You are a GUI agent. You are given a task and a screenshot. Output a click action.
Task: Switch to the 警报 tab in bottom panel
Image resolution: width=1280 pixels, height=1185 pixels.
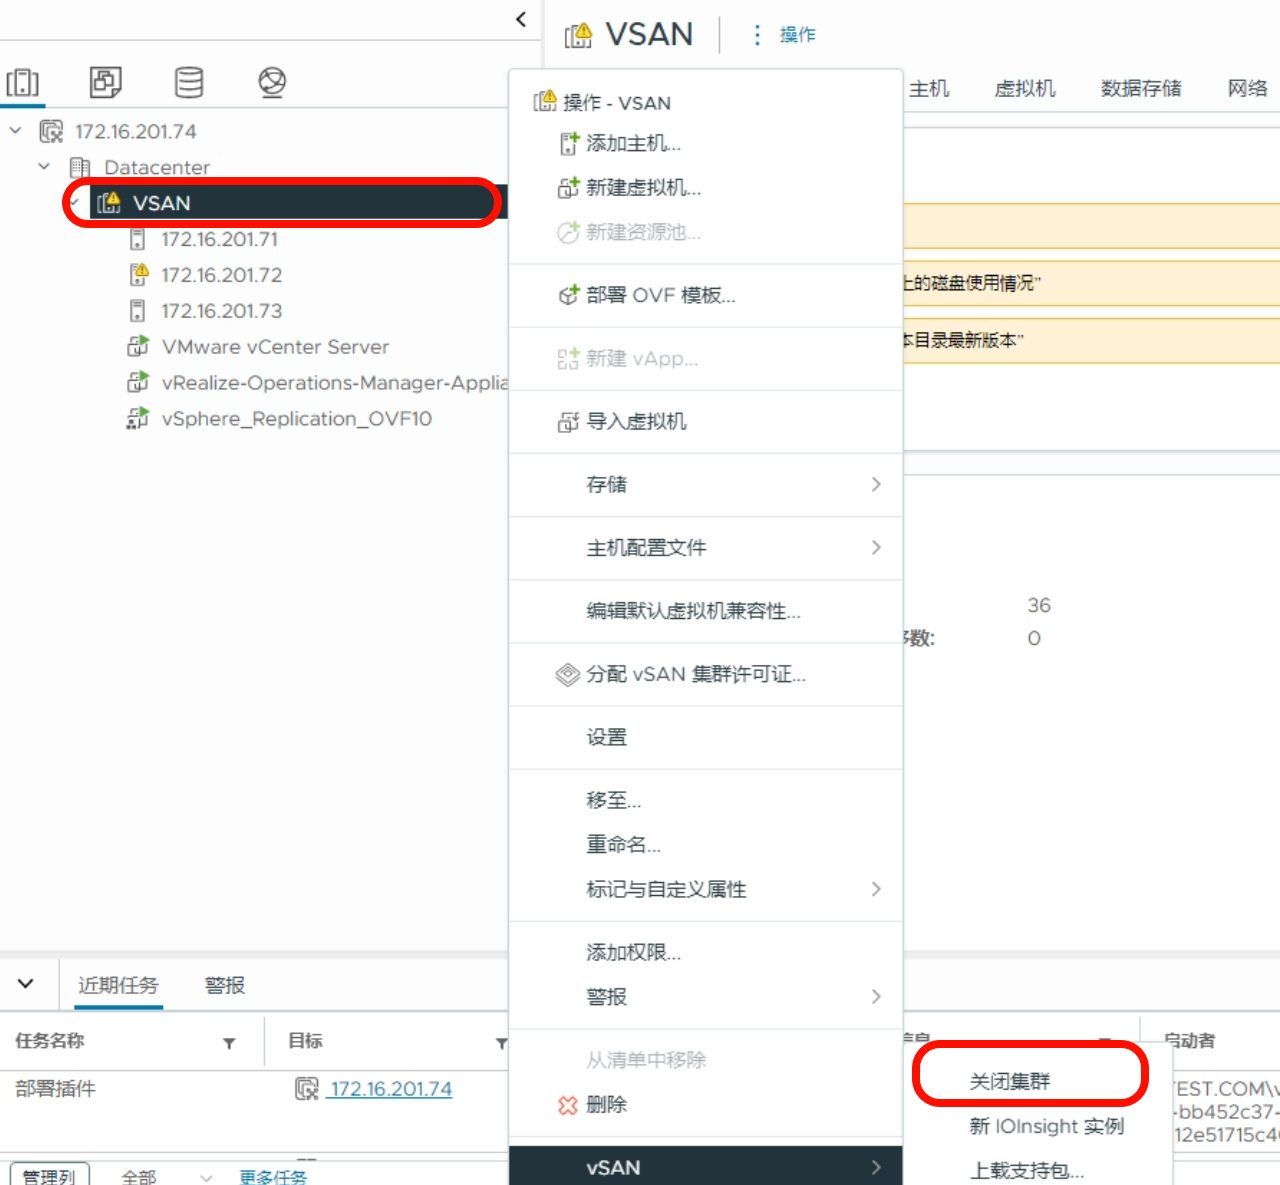click(225, 985)
